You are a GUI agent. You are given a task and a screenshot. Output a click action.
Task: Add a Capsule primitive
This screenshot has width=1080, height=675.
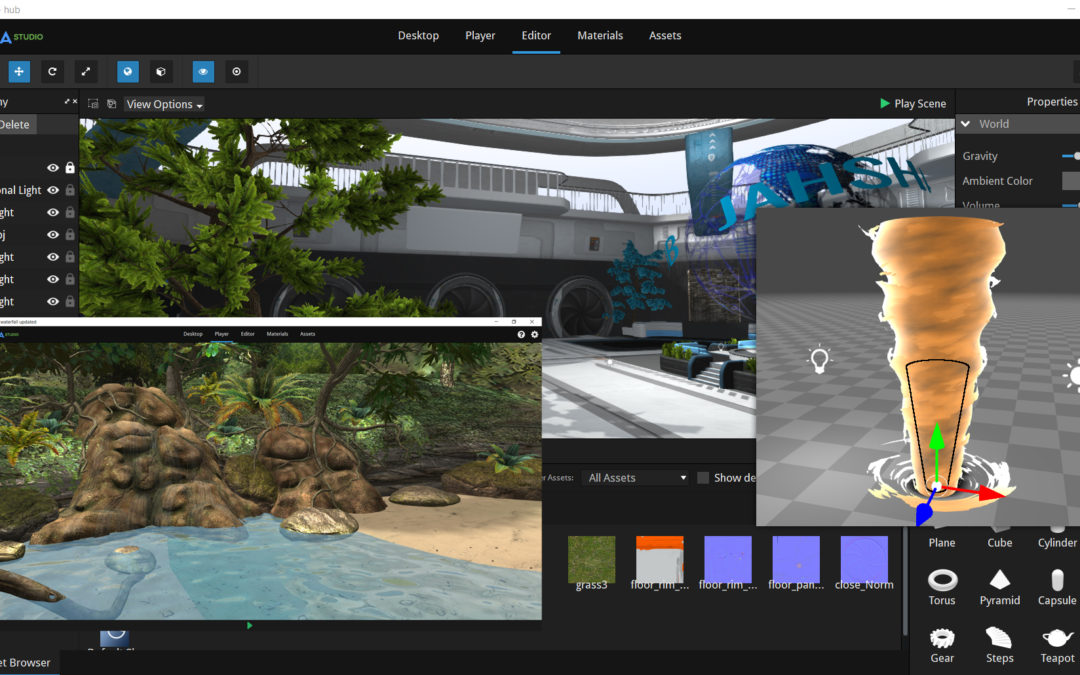1057,587
